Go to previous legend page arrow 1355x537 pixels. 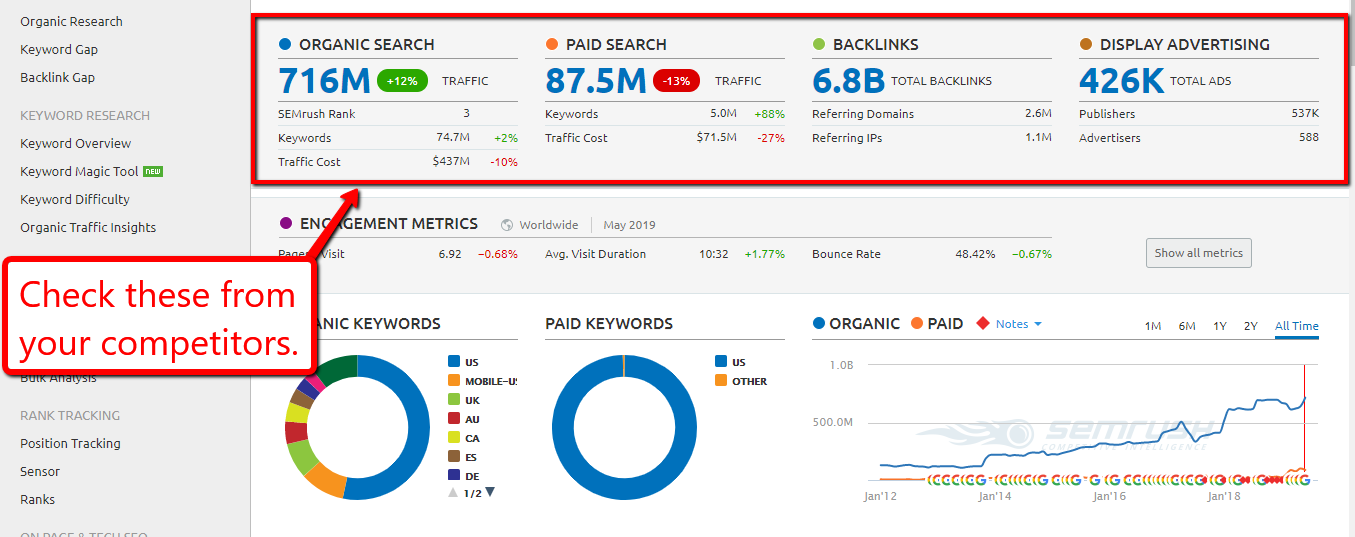click(x=453, y=492)
